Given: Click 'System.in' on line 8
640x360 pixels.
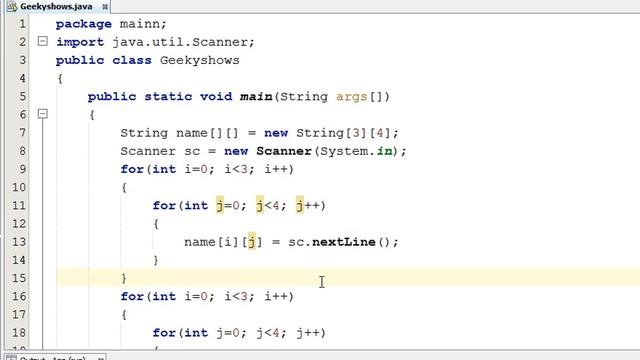Looking at the screenshot, I should point(356,151).
